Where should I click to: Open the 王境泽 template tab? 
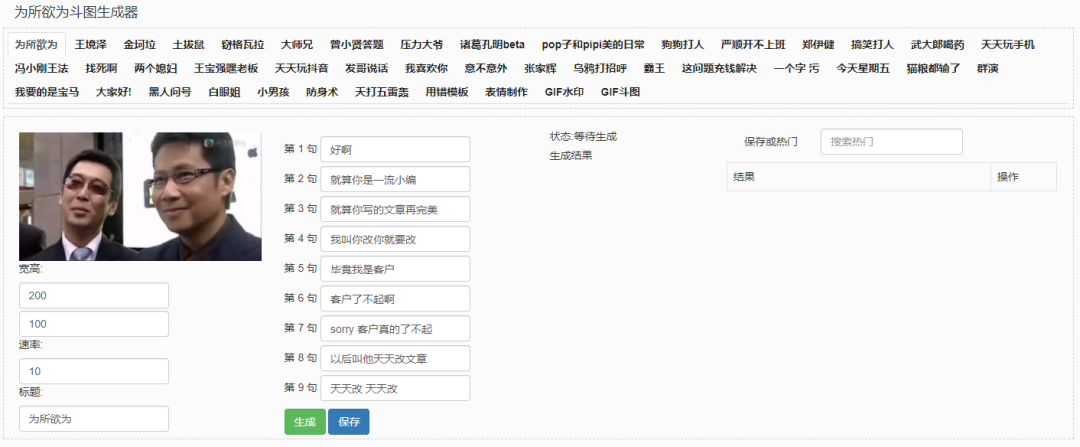point(91,45)
